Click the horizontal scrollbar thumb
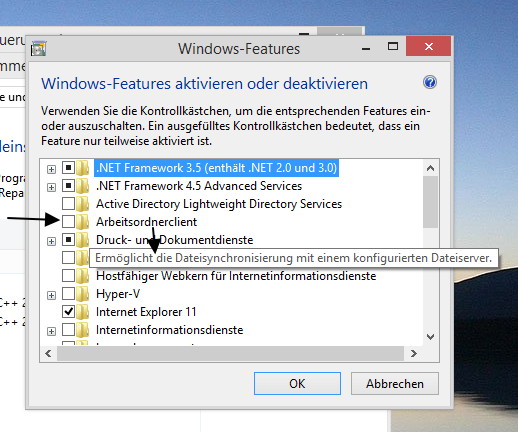518x432 pixels. click(x=230, y=353)
